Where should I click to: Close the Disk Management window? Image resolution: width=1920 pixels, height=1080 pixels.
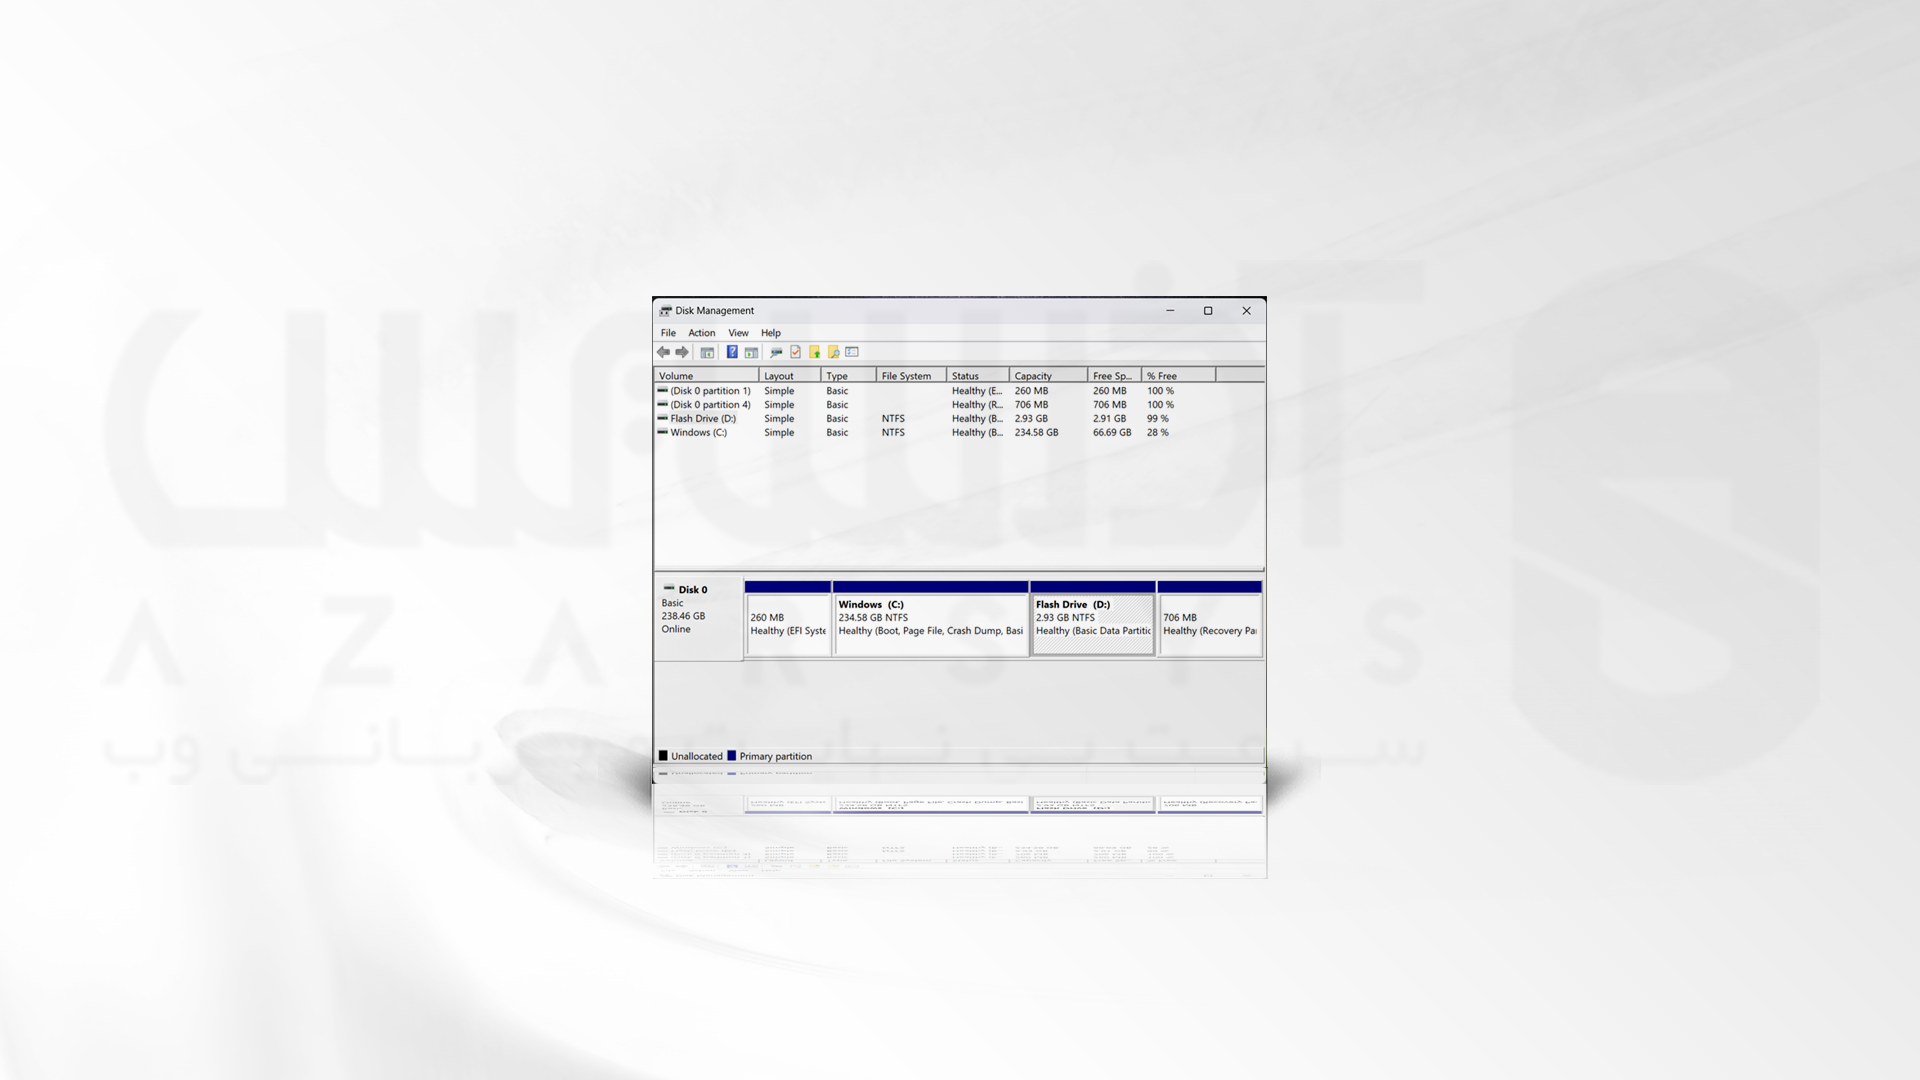point(1246,311)
